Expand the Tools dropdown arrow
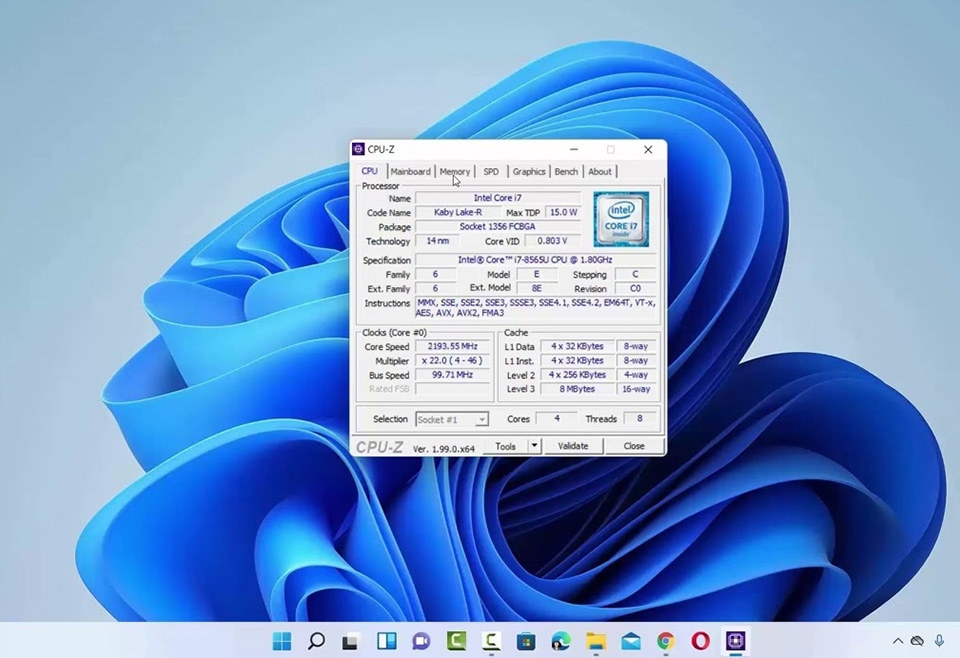 coord(534,446)
